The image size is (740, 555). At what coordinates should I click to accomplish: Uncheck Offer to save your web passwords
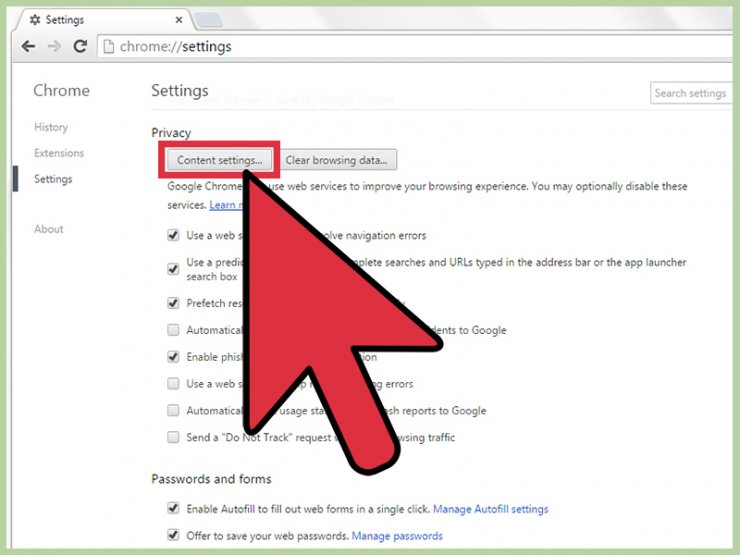coord(173,536)
